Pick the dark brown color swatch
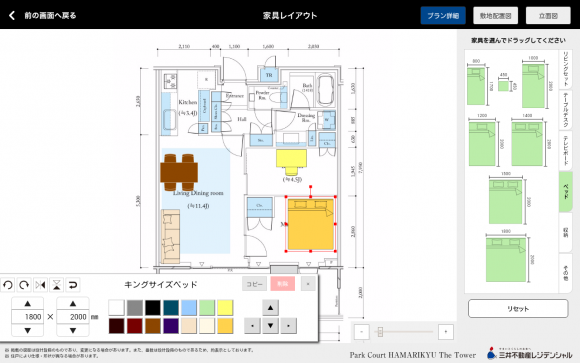 coord(117,326)
